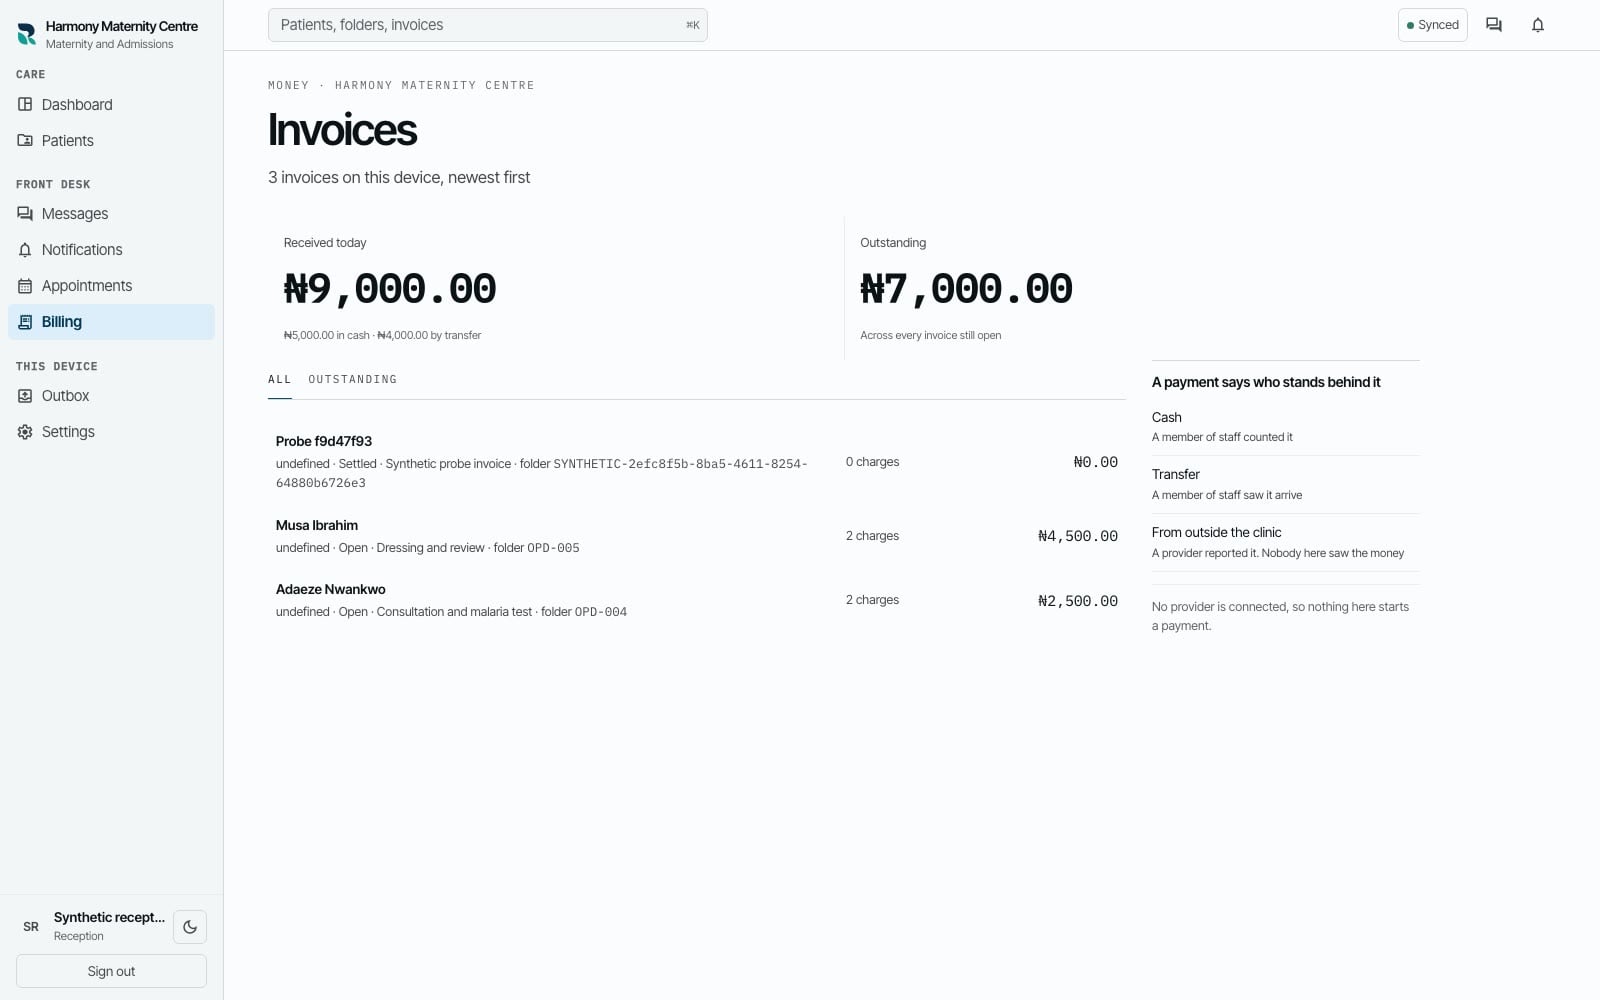This screenshot has height=1000, width=1600.
Task: Click the bell notification icon in top bar
Action: (x=1538, y=25)
